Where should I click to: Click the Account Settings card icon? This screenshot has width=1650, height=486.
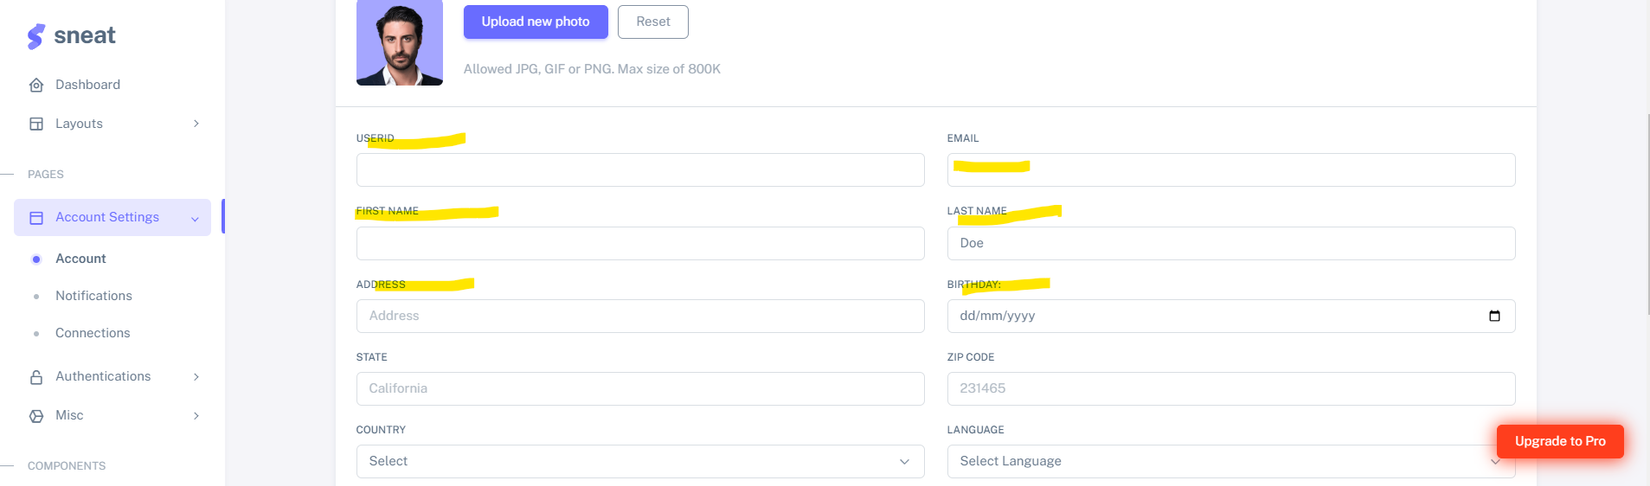[x=36, y=218]
